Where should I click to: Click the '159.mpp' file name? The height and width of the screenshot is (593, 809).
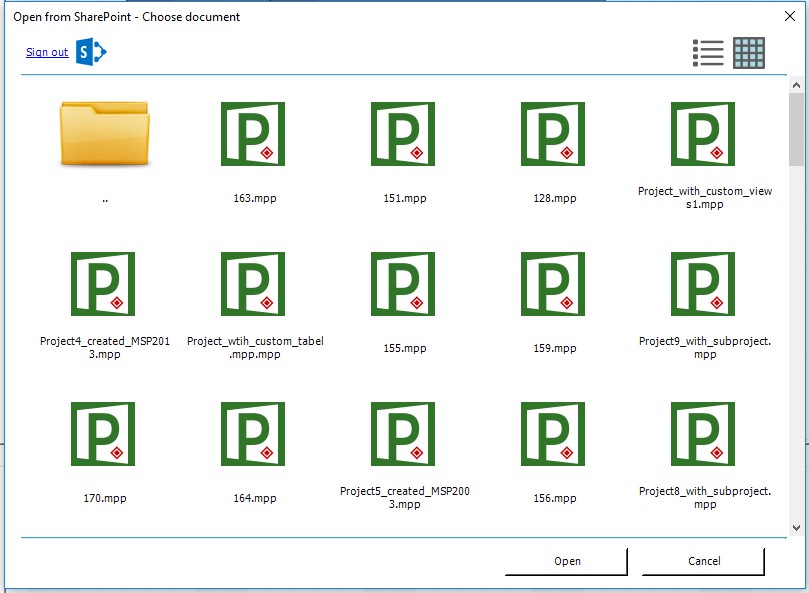pyautogui.click(x=555, y=348)
